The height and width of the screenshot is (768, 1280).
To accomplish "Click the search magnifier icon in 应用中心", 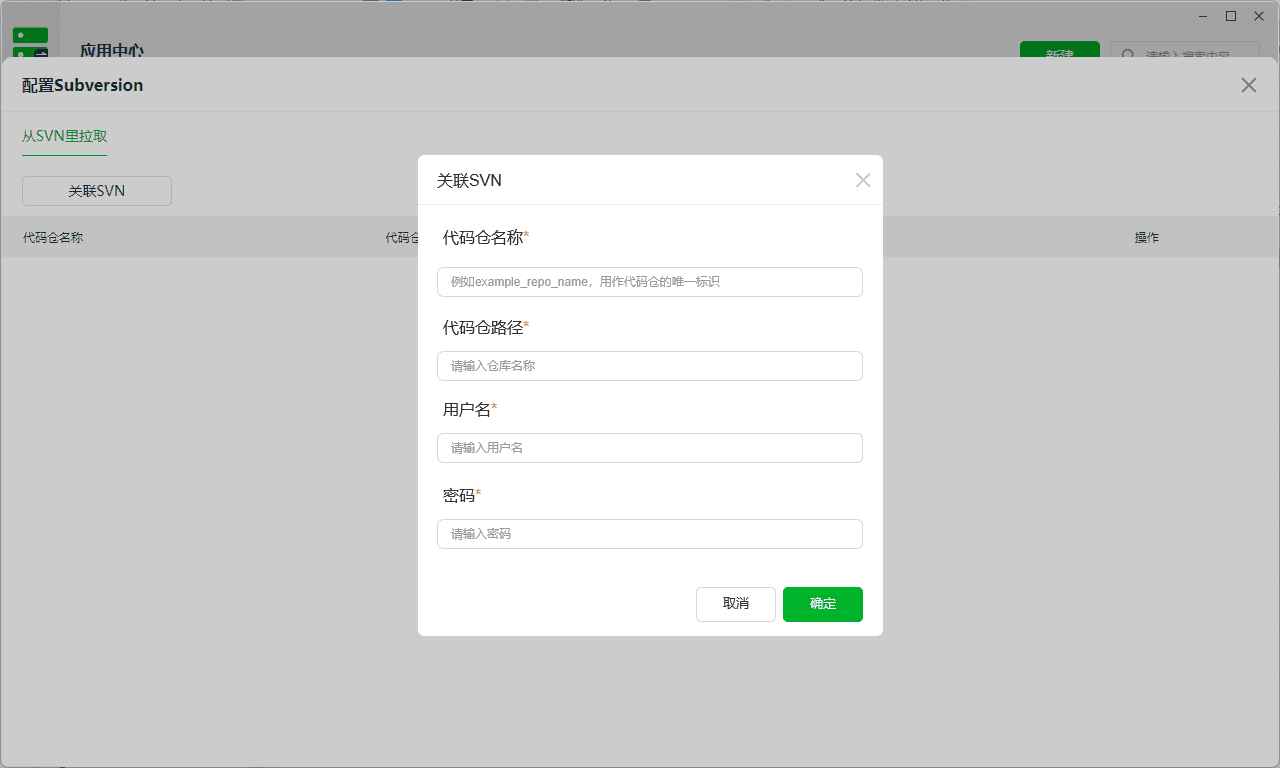I will tap(1128, 54).
